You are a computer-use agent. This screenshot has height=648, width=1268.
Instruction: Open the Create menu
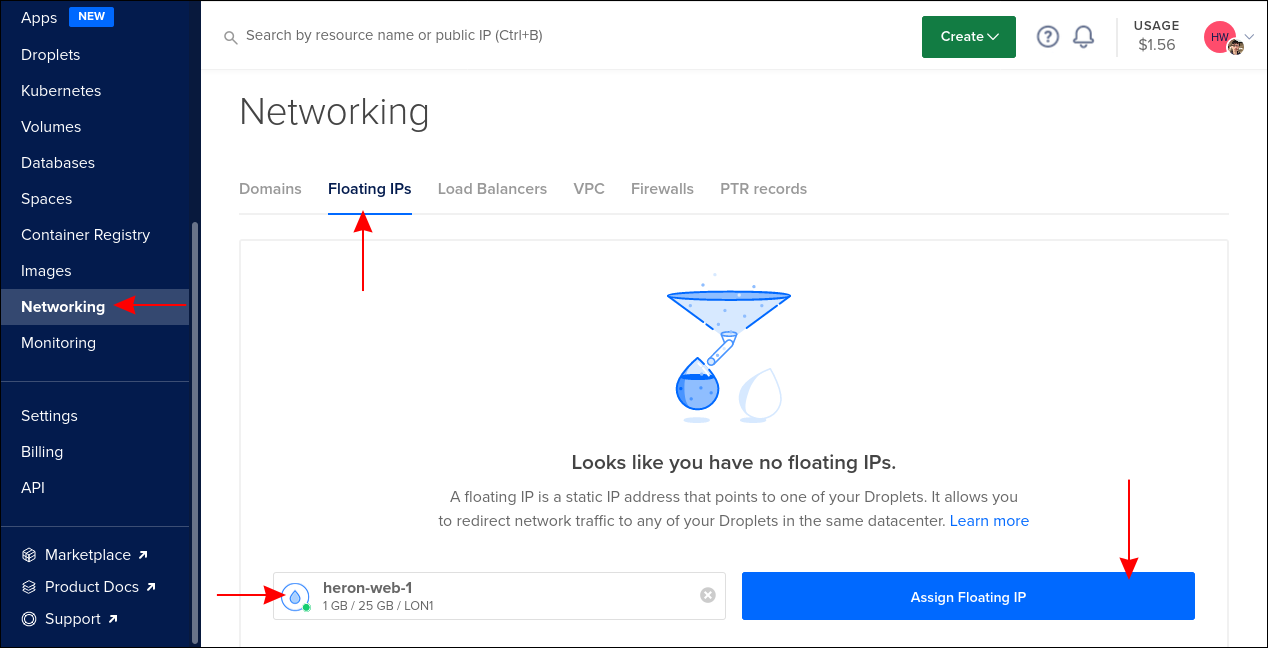pos(967,36)
